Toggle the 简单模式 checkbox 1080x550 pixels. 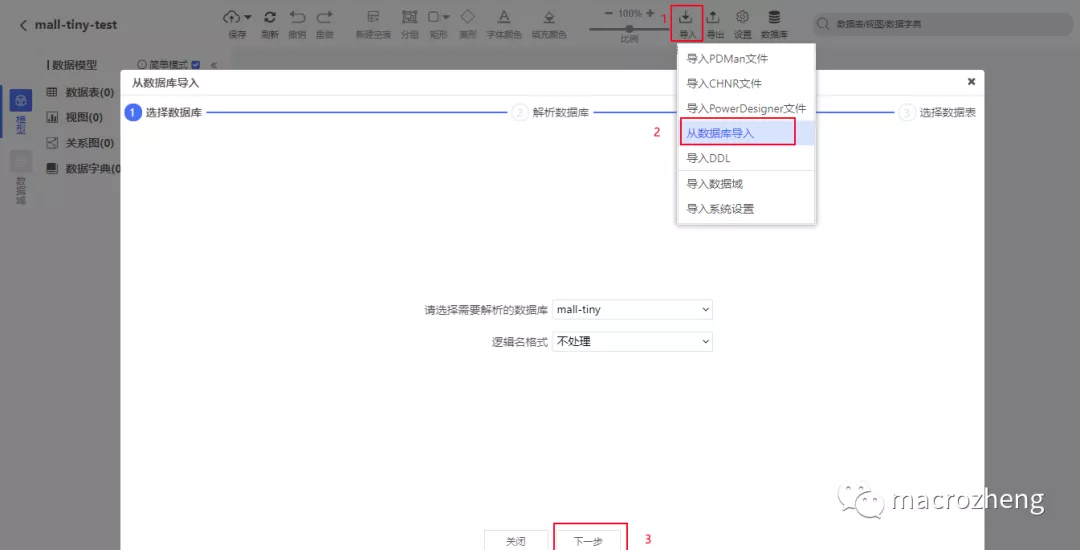point(196,64)
